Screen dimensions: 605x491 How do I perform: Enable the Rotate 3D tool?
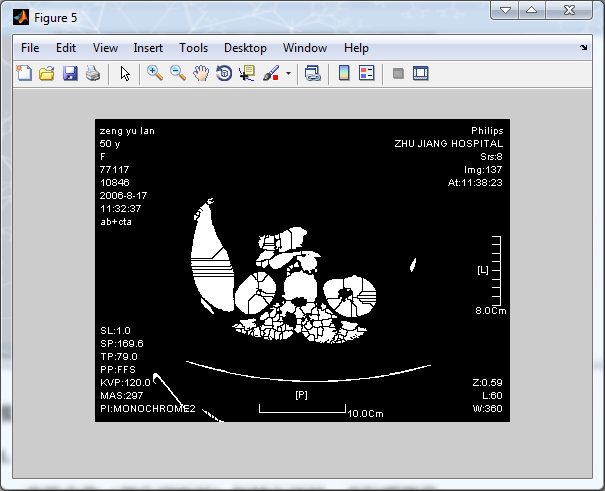tap(224, 73)
